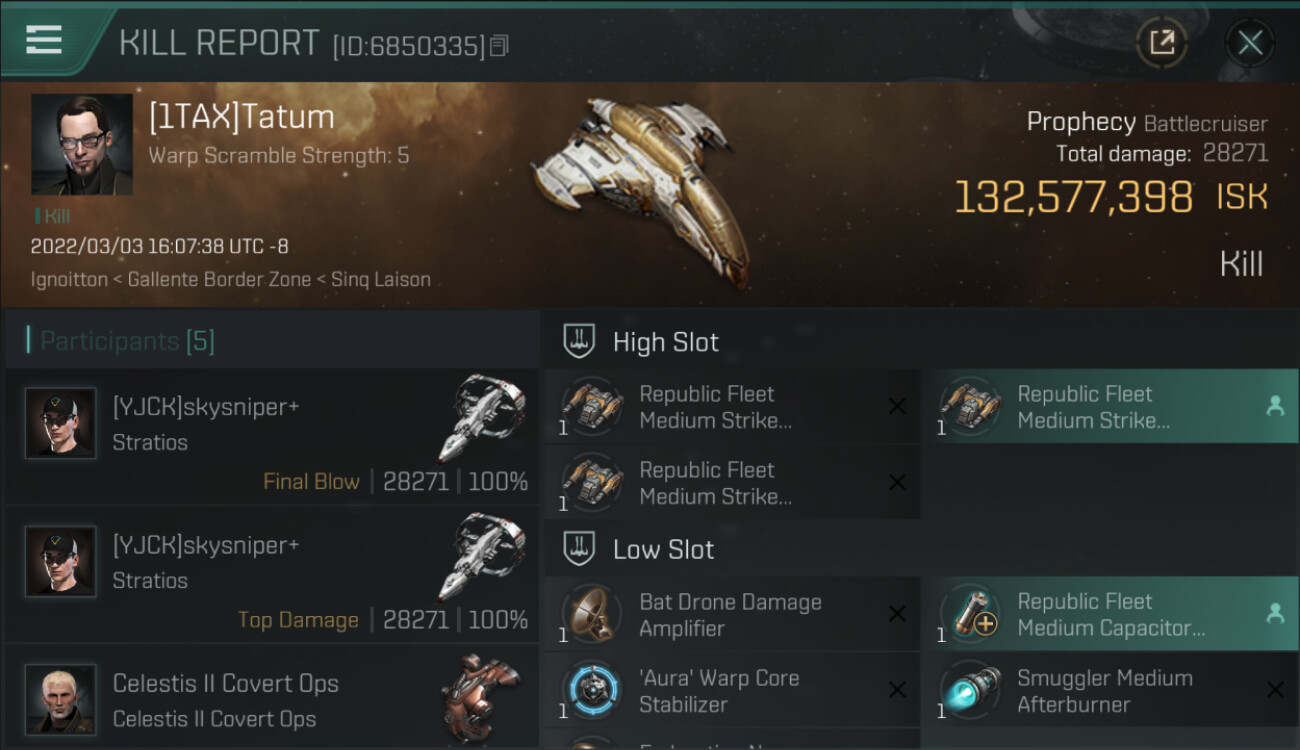Image resolution: width=1300 pixels, height=750 pixels.
Task: Open Tatum's character portrait
Action: [x=82, y=144]
